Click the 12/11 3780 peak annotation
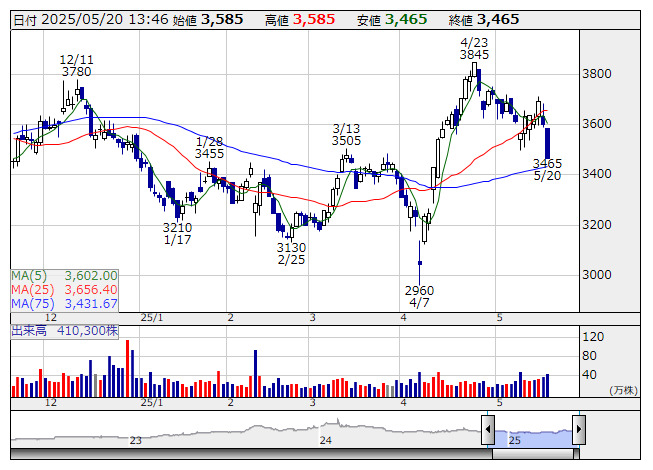653x470 pixels. click(76, 66)
